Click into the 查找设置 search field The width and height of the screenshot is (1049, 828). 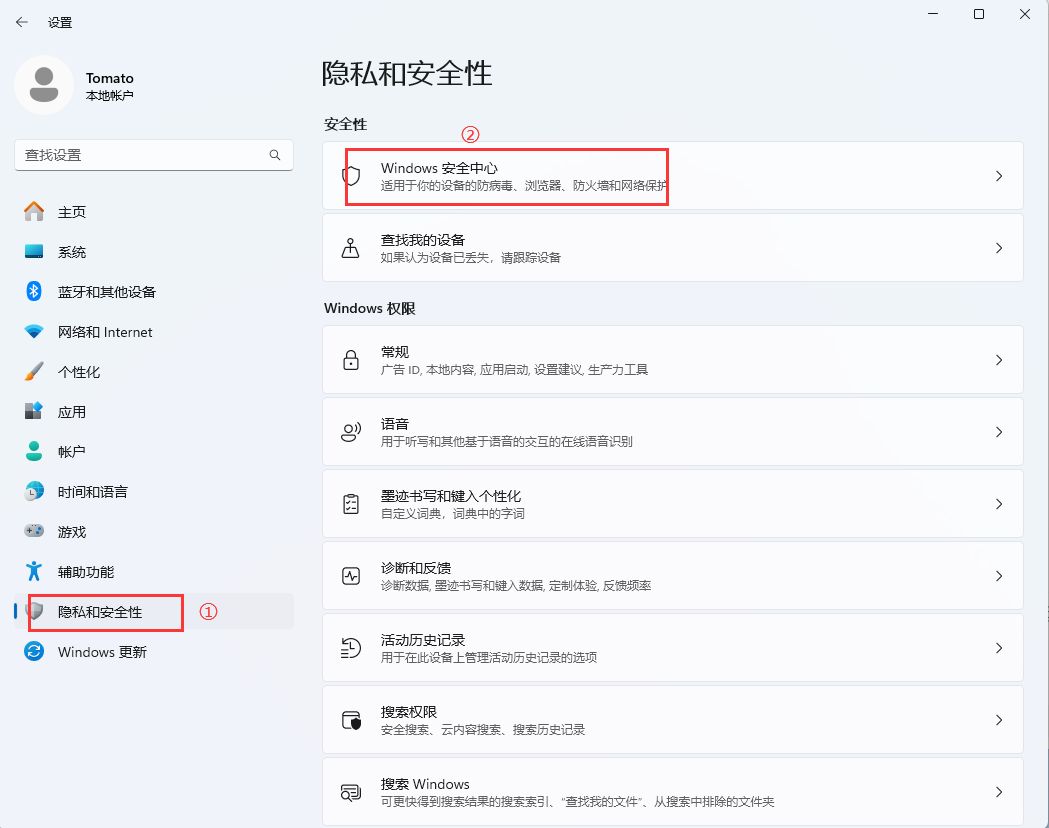click(x=140, y=155)
